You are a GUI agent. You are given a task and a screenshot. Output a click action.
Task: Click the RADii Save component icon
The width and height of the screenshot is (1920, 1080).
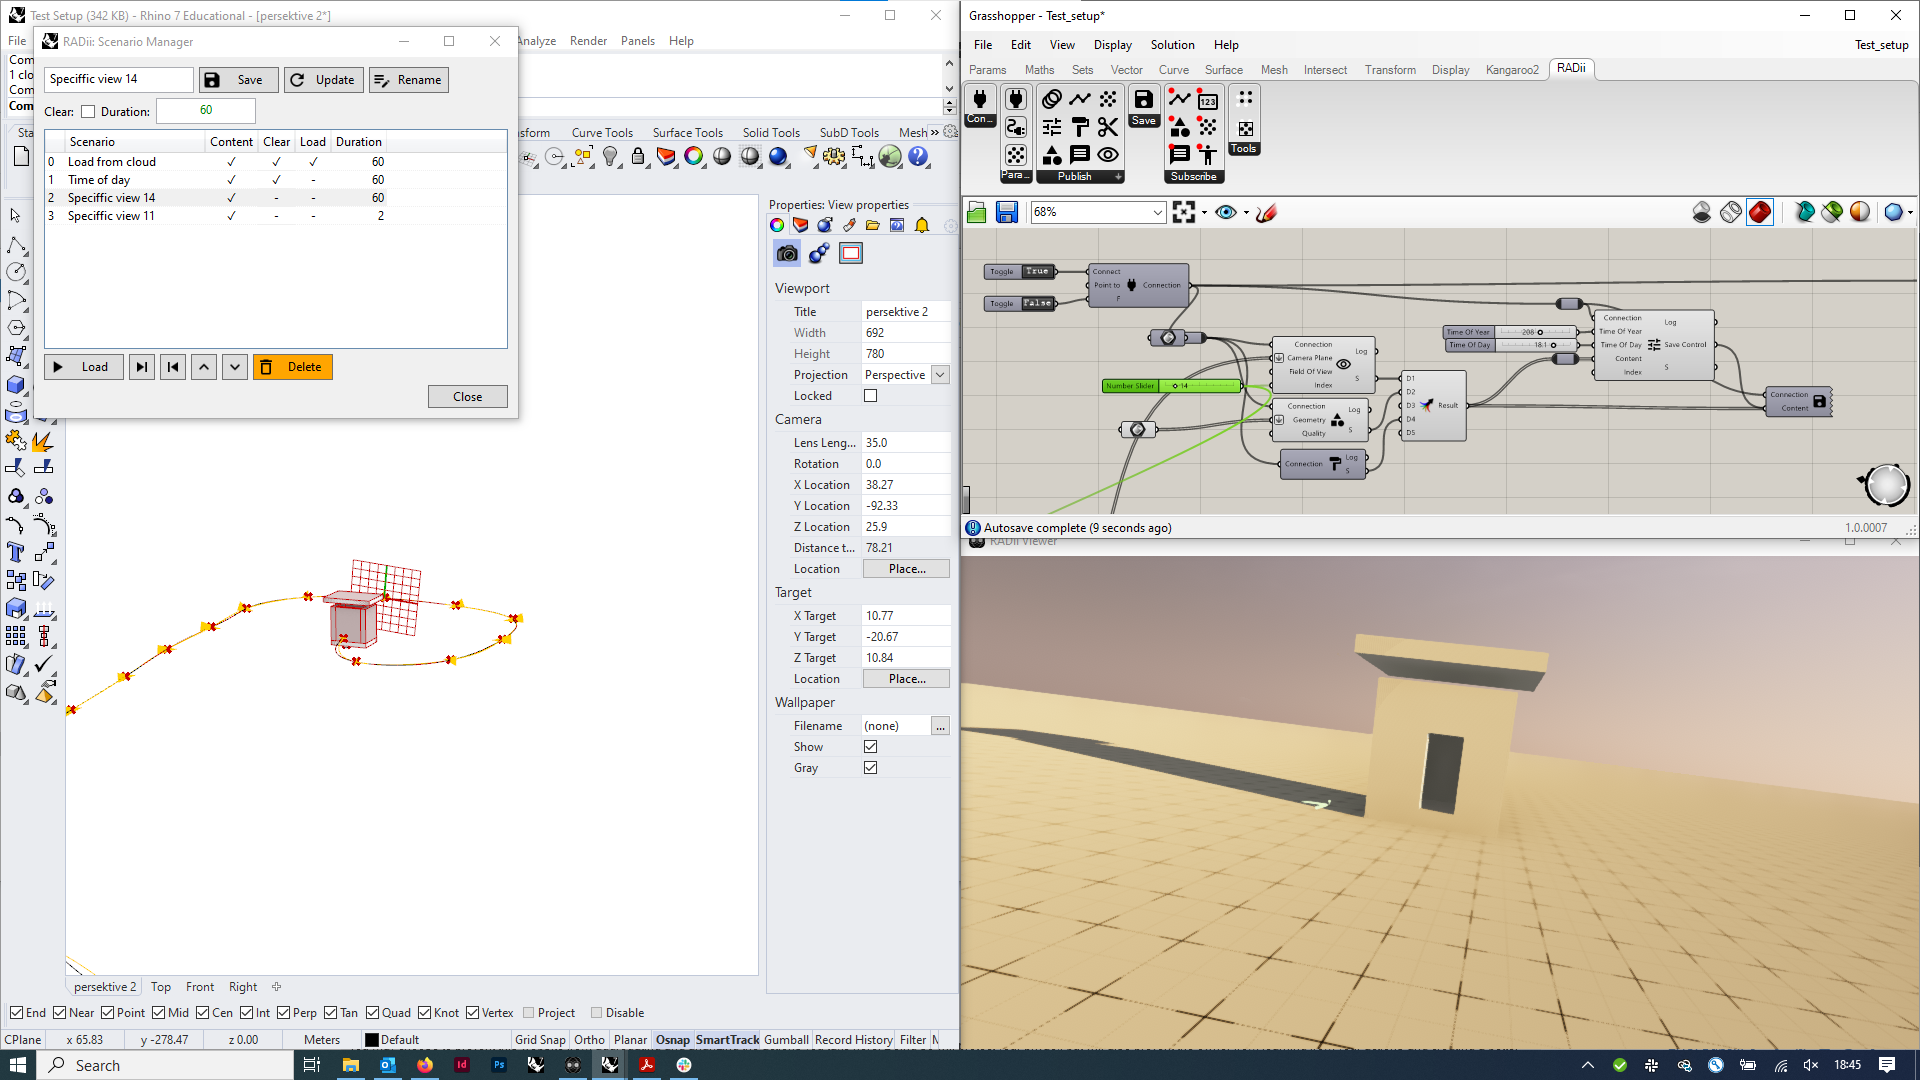pyautogui.click(x=1144, y=99)
